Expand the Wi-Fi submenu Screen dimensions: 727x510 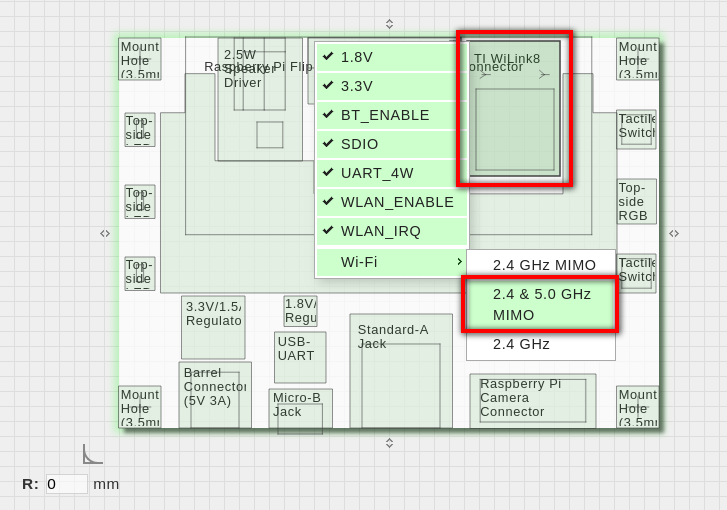(x=392, y=262)
